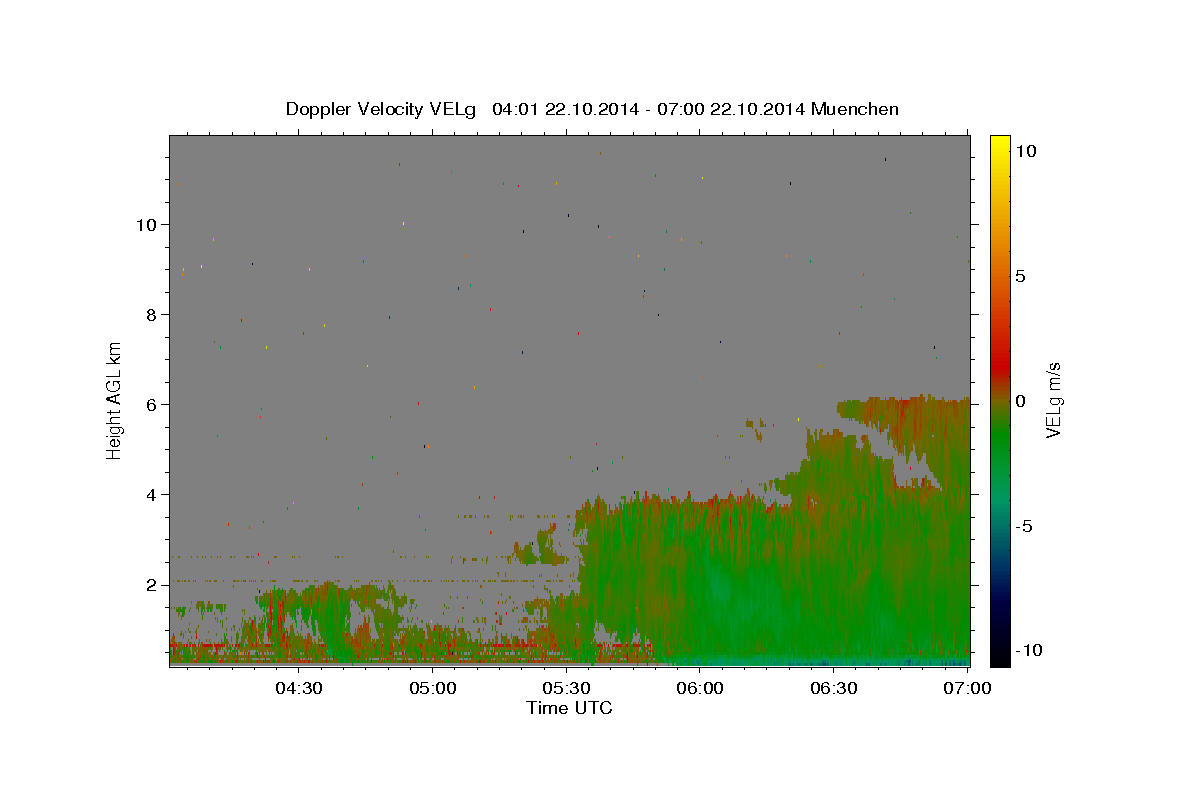The image size is (1200, 800).
Task: Click the 'Time UTC' axis label
Action: tap(569, 708)
